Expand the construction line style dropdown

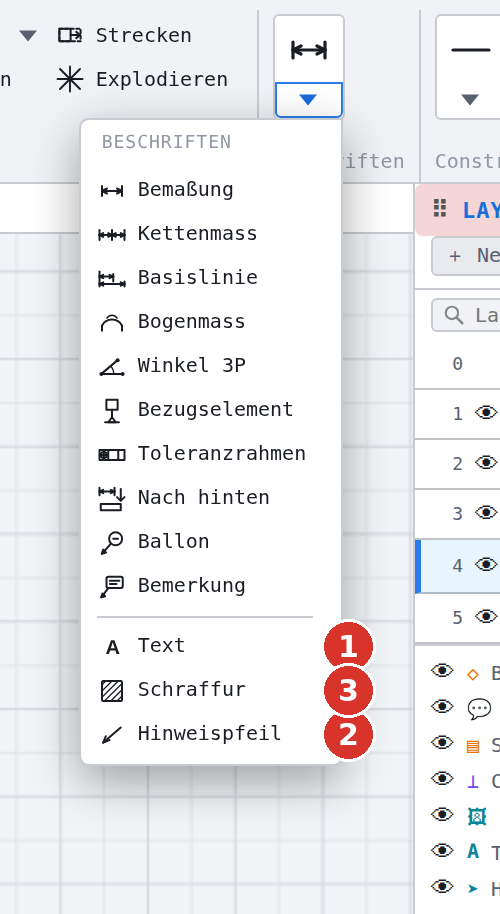470,100
